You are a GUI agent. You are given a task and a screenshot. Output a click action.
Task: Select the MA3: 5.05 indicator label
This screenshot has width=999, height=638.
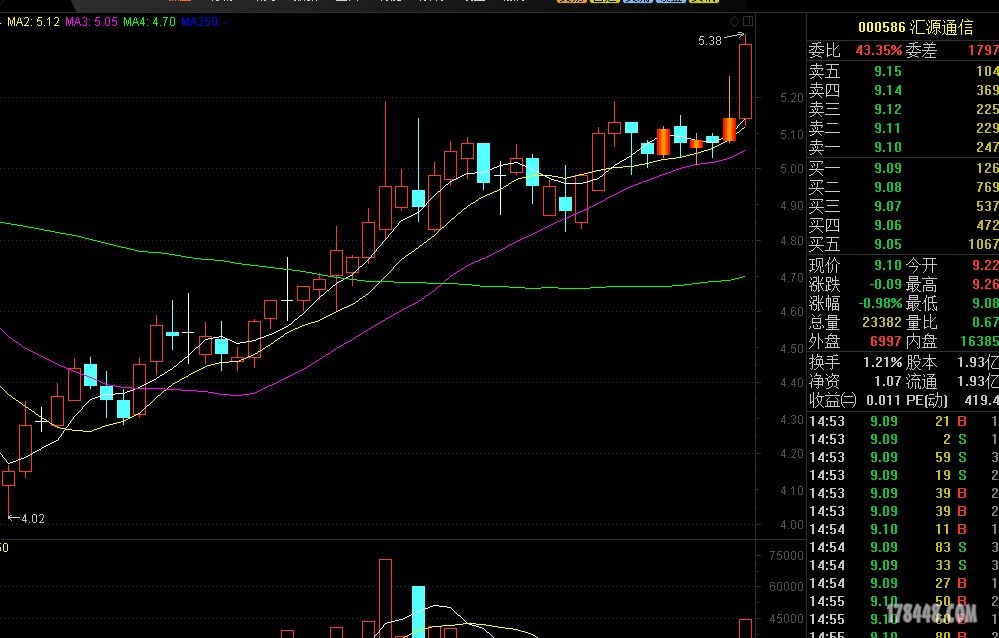tap(91, 22)
